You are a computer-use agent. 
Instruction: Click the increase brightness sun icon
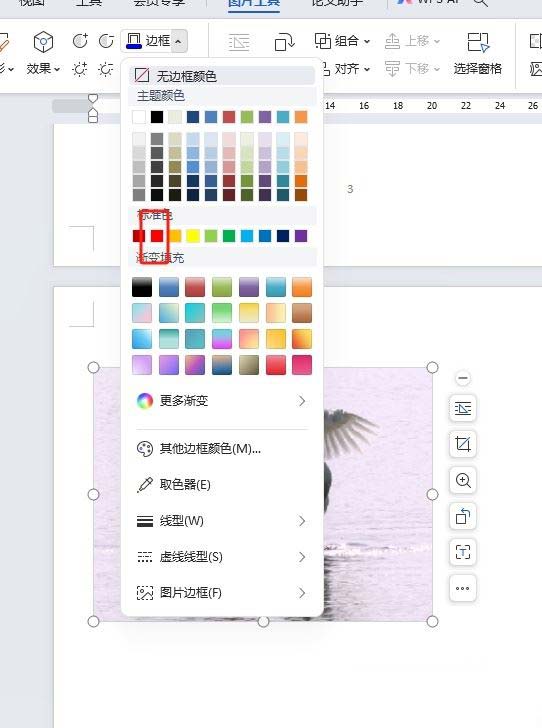(x=80, y=69)
